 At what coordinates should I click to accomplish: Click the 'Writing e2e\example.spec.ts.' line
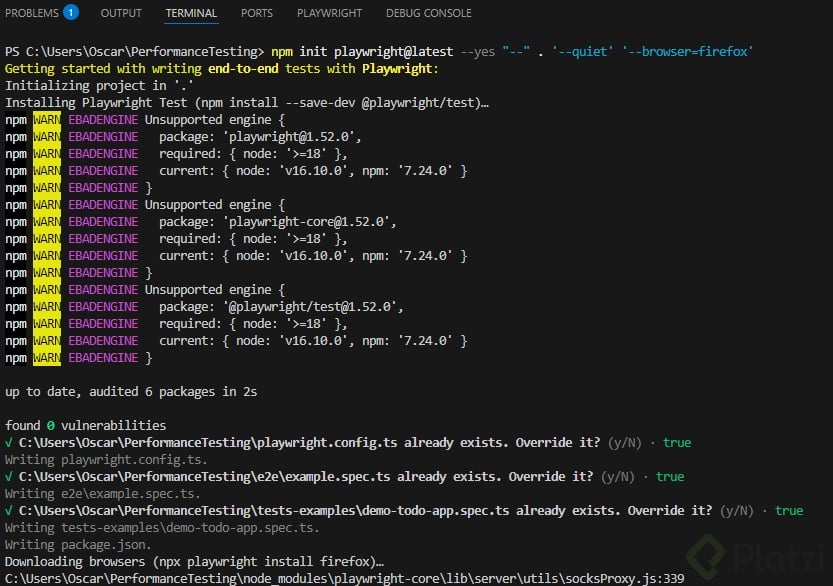coord(103,494)
